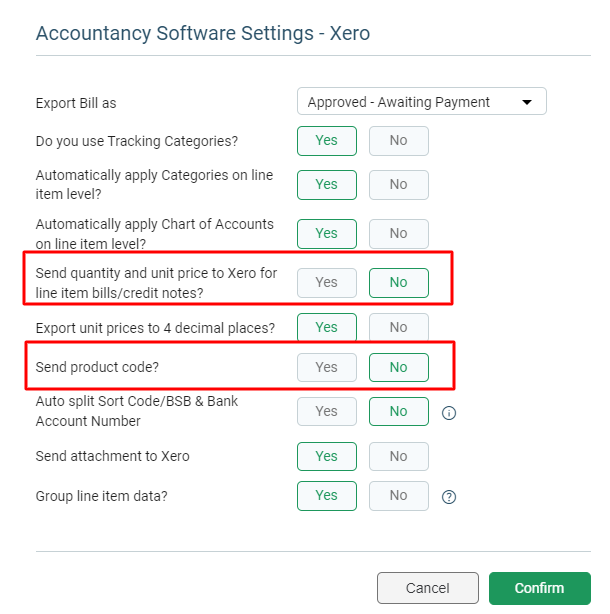Choose No for sending quantity and unit price
This screenshot has width=610, height=614.
point(399,283)
